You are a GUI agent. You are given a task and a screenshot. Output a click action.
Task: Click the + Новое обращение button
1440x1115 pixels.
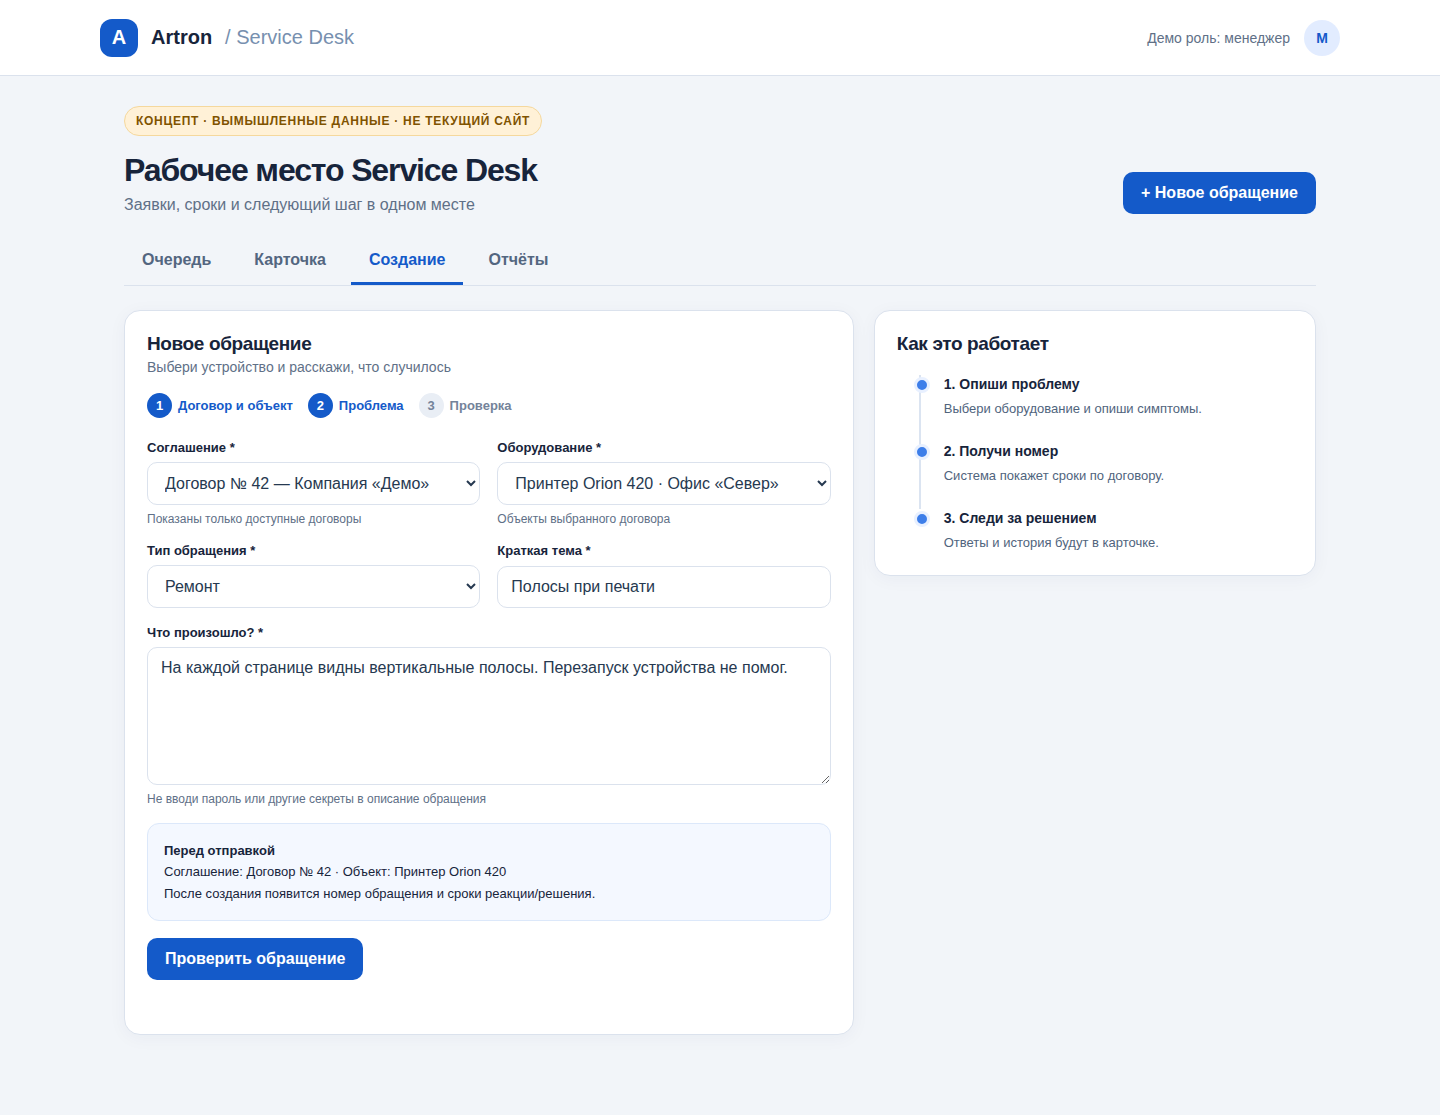pos(1219,193)
